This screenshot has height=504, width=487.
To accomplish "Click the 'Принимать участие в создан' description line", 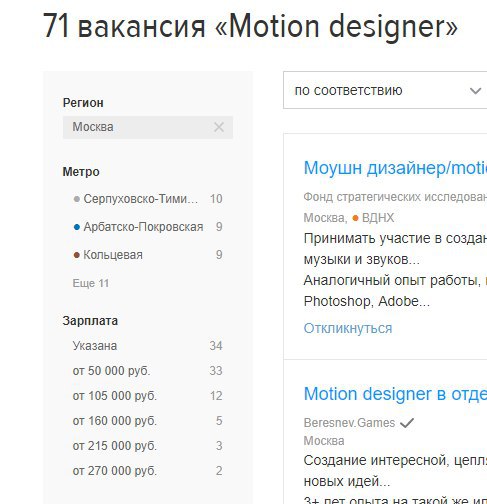I will (395, 238).
